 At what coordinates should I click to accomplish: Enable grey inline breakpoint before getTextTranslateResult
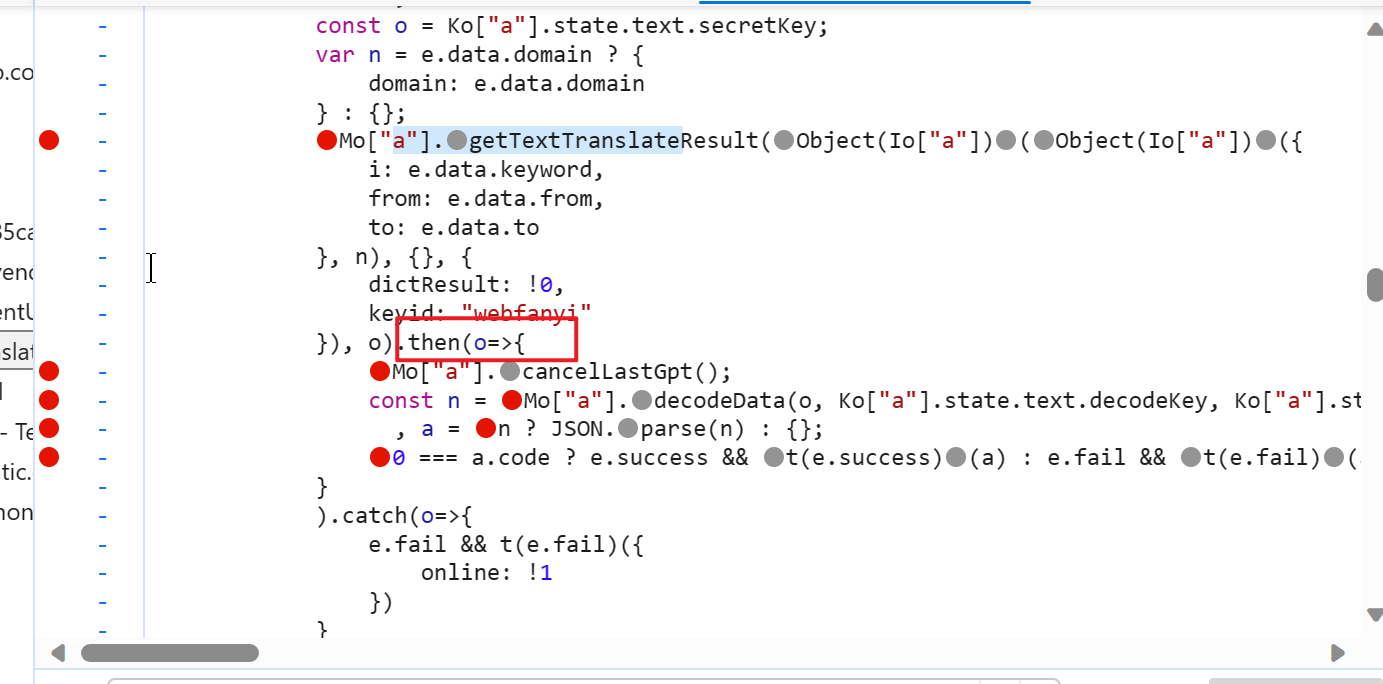[x=457, y=141]
